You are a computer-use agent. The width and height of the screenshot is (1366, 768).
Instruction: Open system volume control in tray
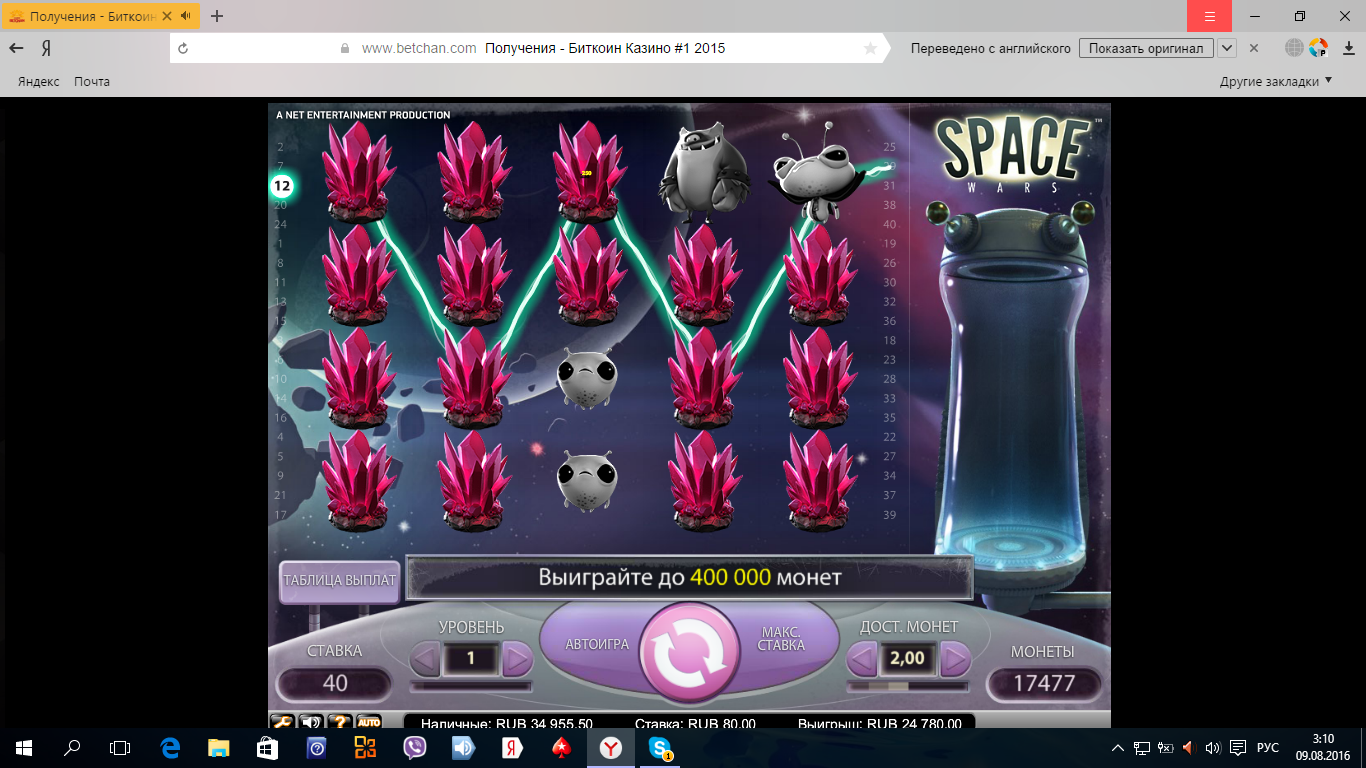[1213, 747]
